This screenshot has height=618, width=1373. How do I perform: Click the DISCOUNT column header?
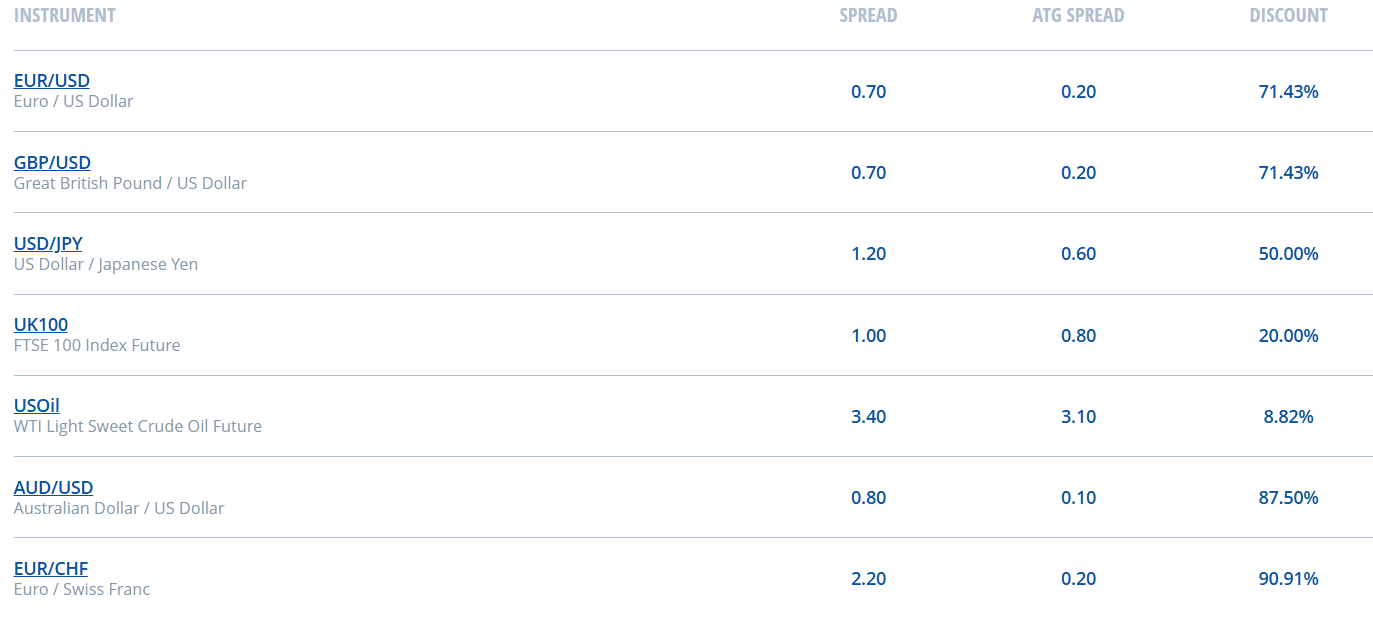point(1288,16)
